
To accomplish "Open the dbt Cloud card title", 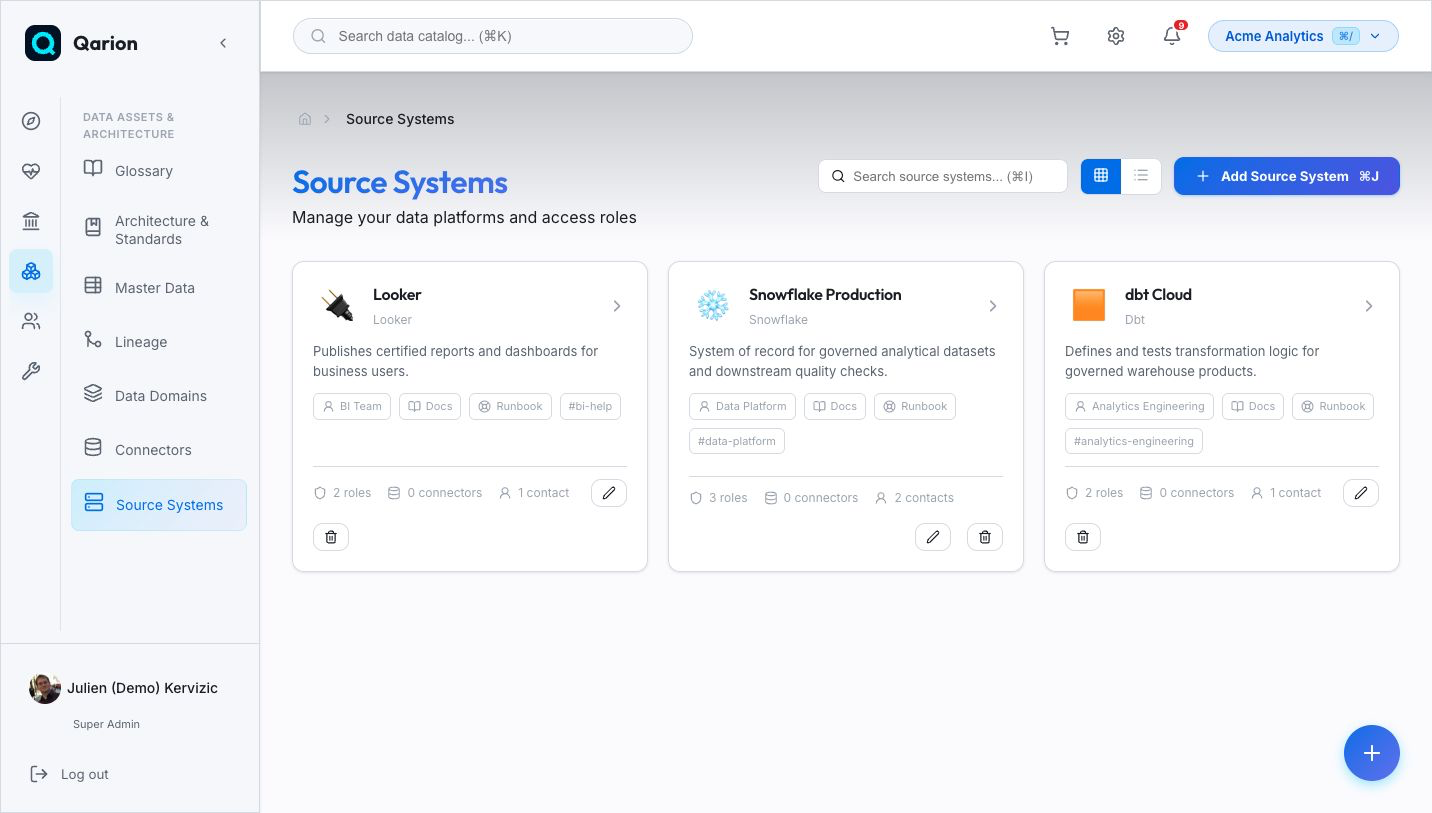I will (x=1158, y=294).
